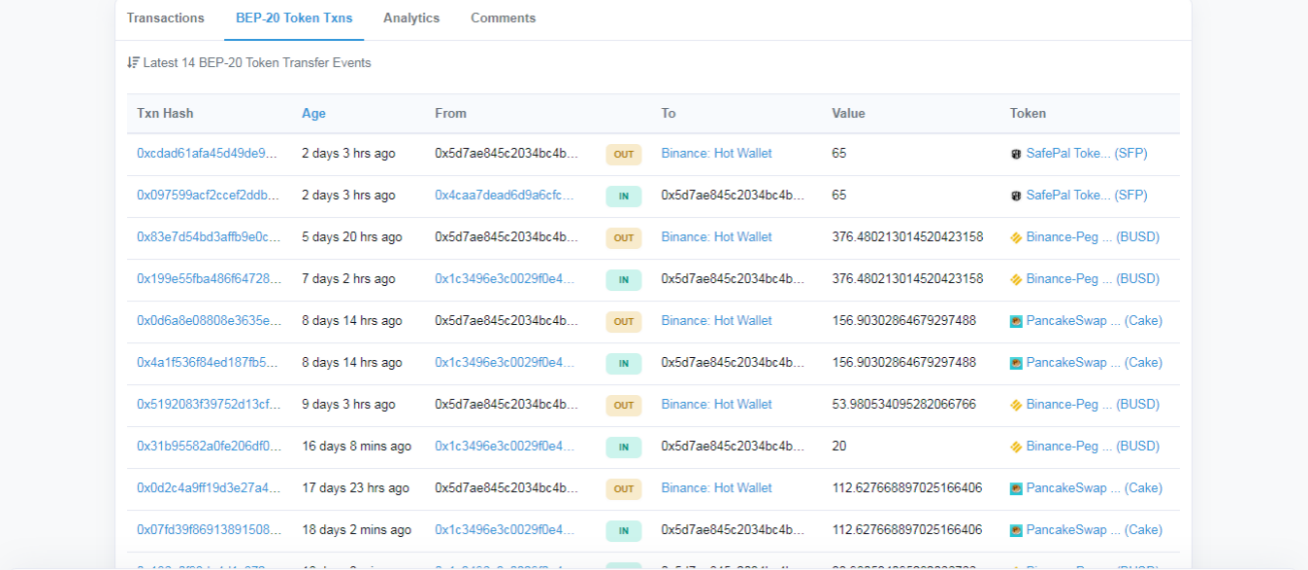Image resolution: width=1308 pixels, height=570 pixels.
Task: Select the BEP-20 Token Txns tab
Action: (294, 18)
